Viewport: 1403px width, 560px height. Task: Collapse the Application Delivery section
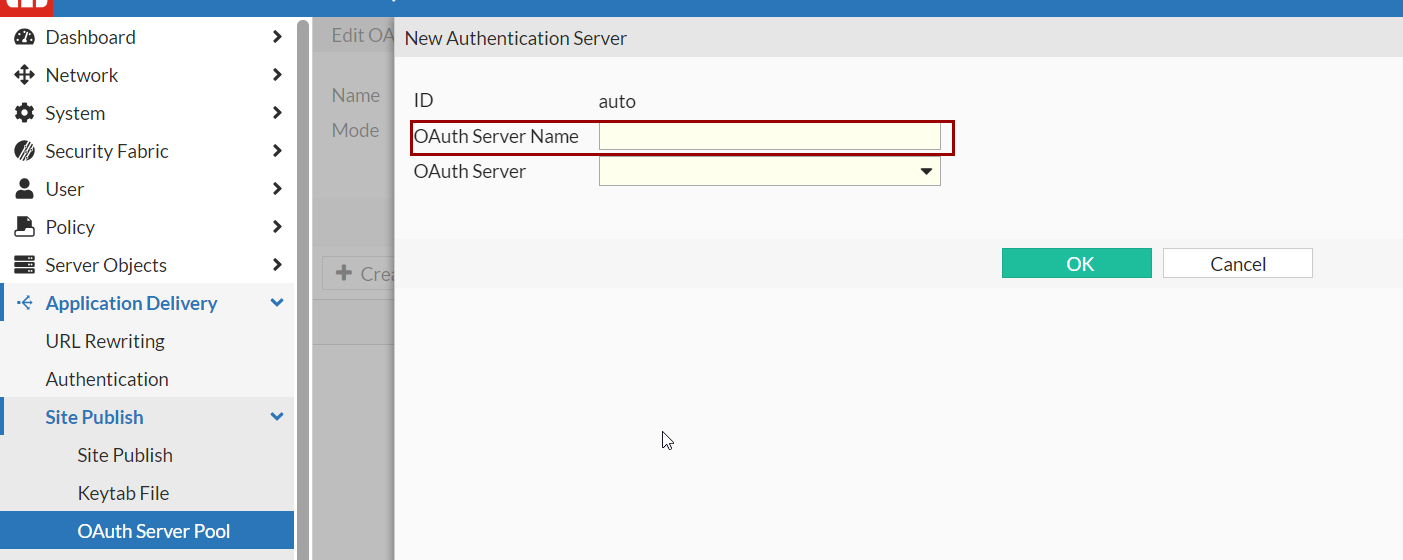pyautogui.click(x=277, y=303)
